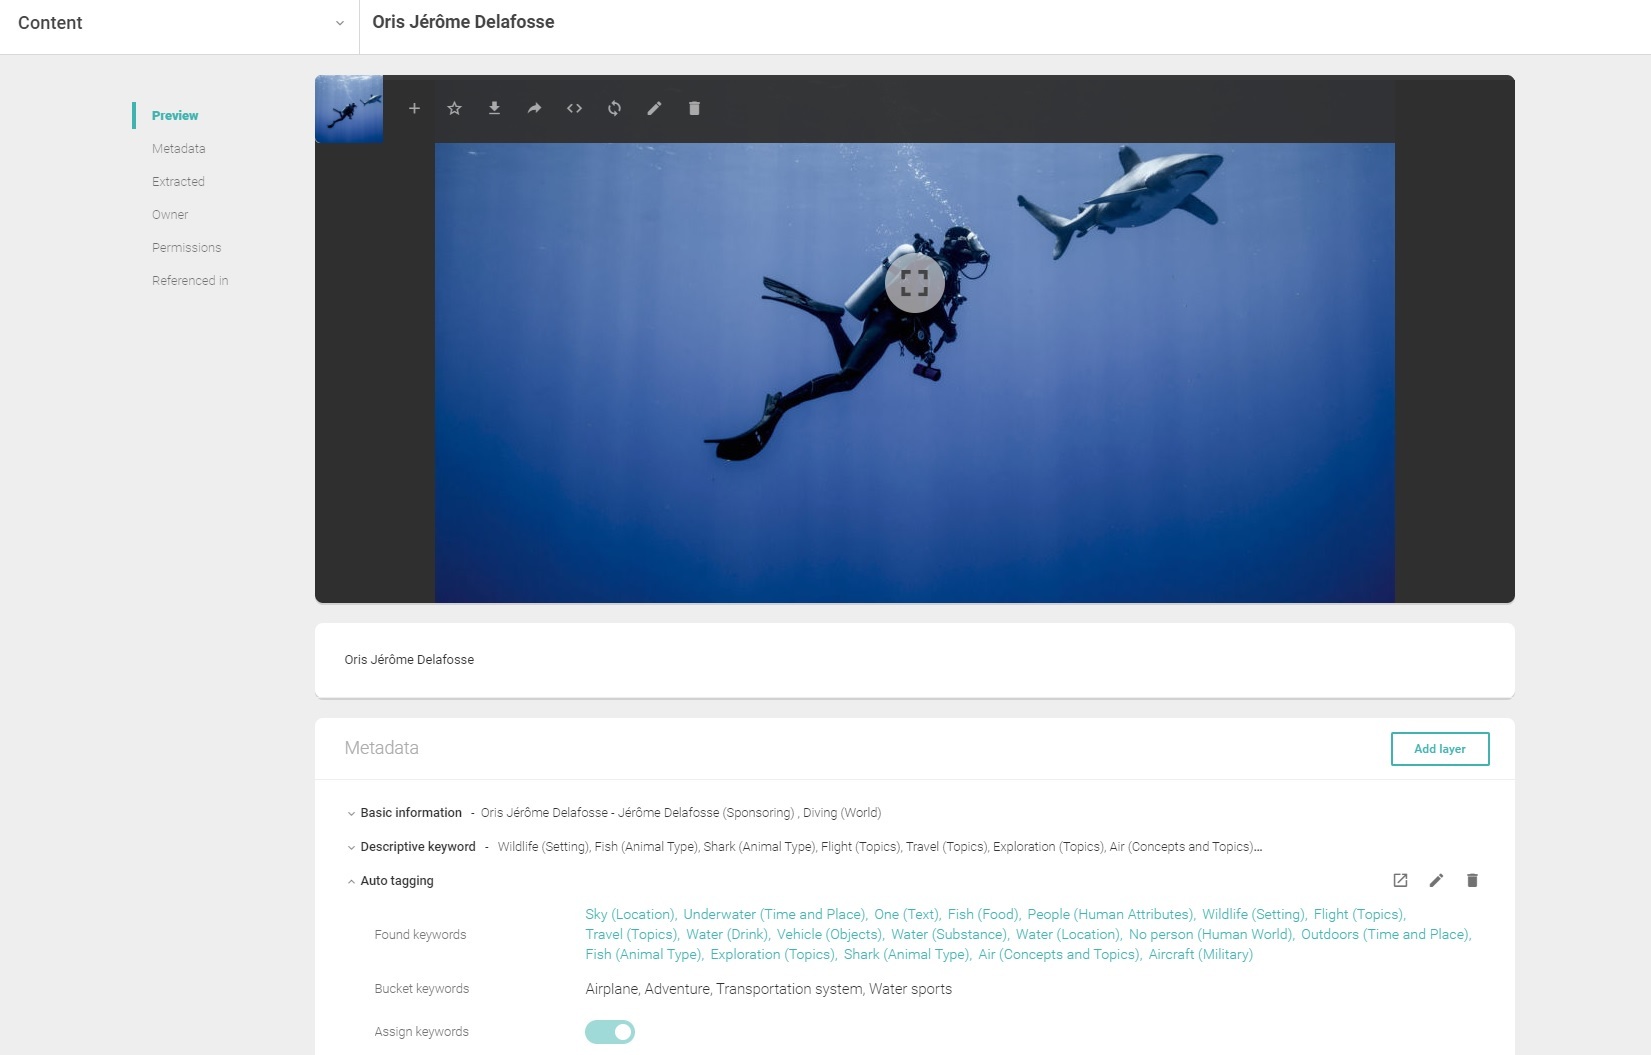Click the Sky (Location) keyword link

coord(630,914)
